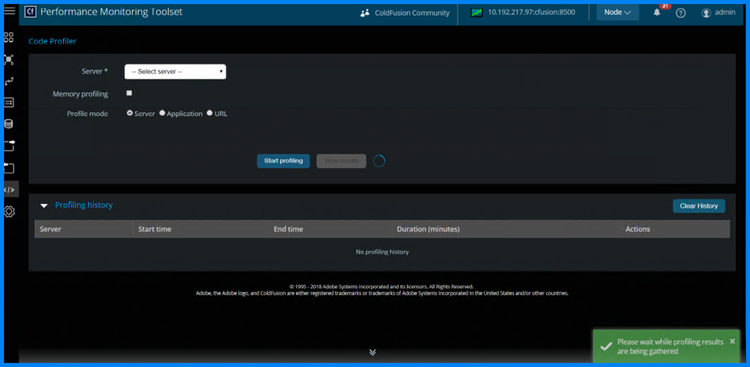Enable the Memory profiling checkbox
Screen dimensions: 750x367
(129, 93)
